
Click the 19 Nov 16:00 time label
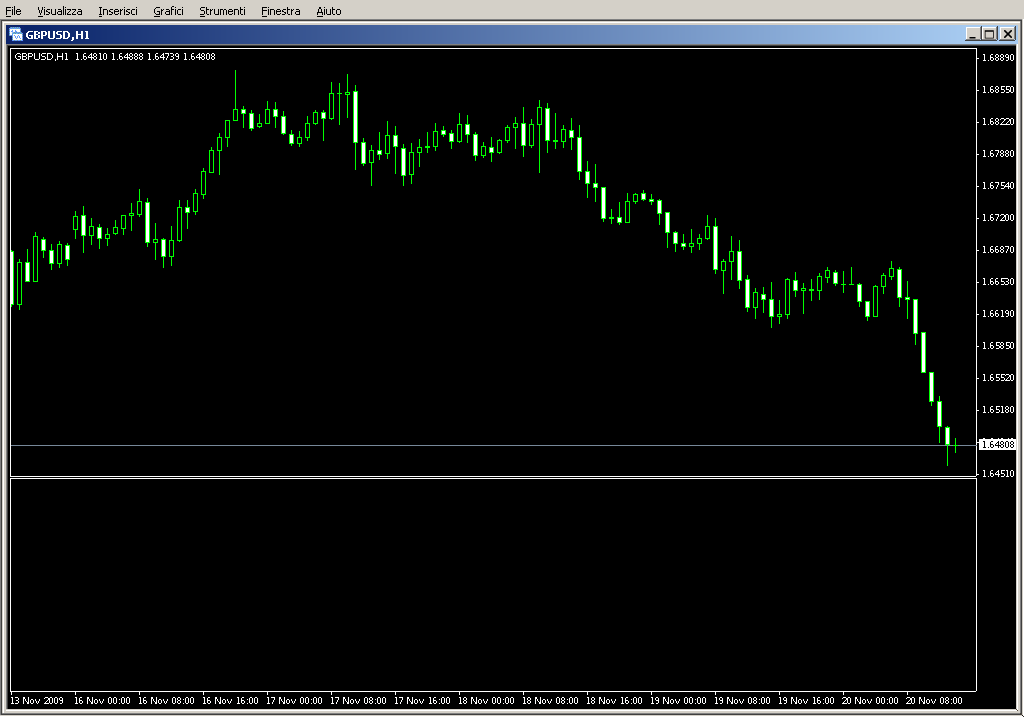806,701
